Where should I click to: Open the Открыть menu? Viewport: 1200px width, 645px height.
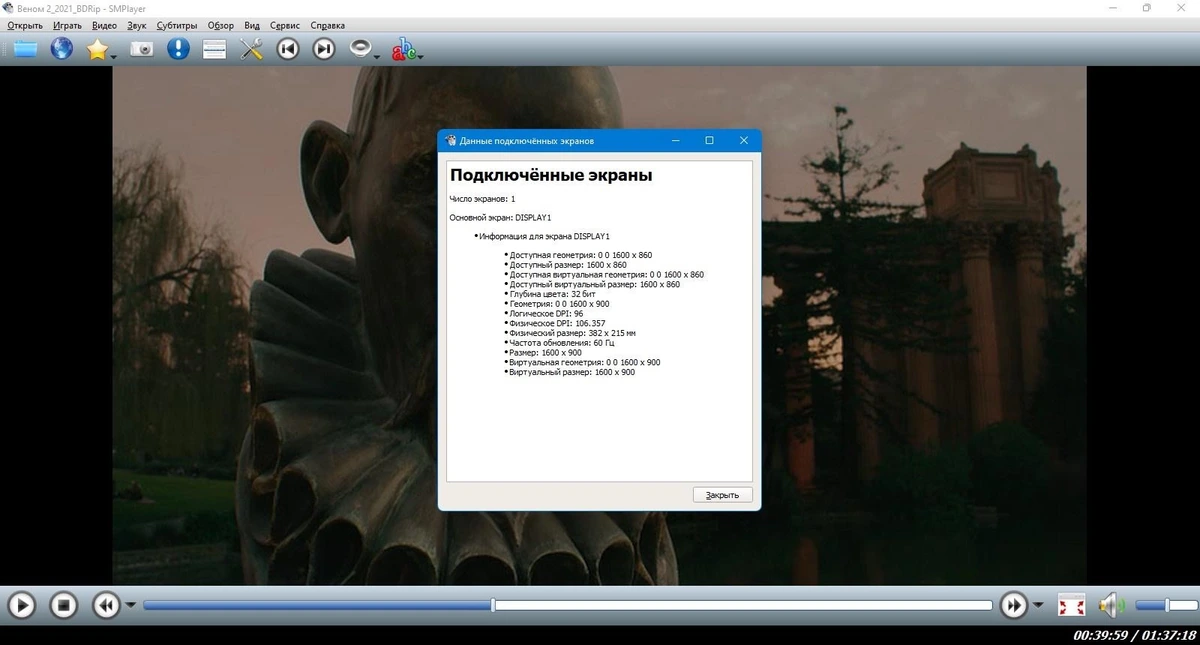tap(25, 25)
